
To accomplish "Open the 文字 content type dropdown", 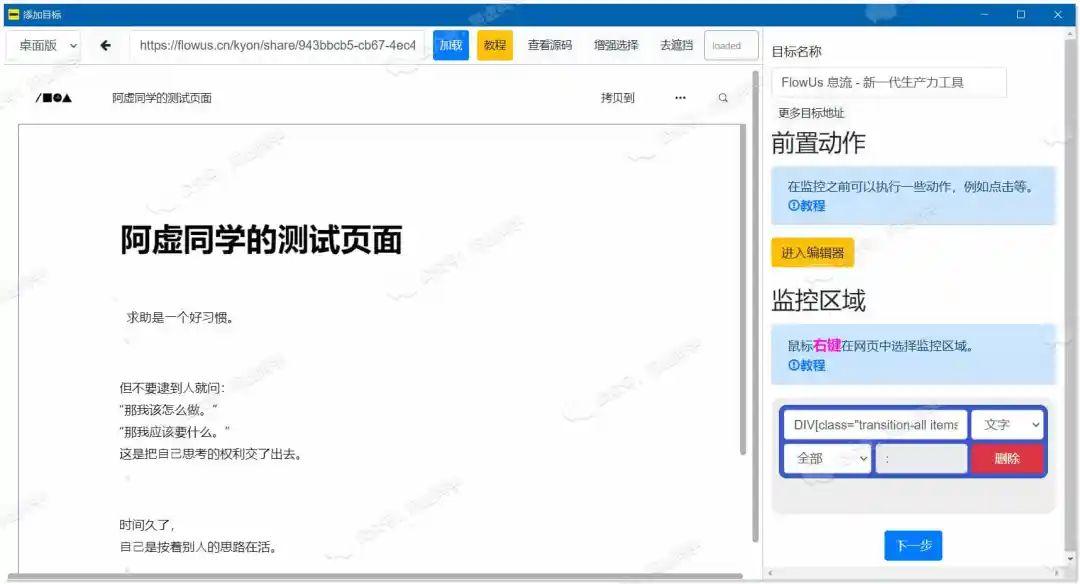I will click(1007, 424).
